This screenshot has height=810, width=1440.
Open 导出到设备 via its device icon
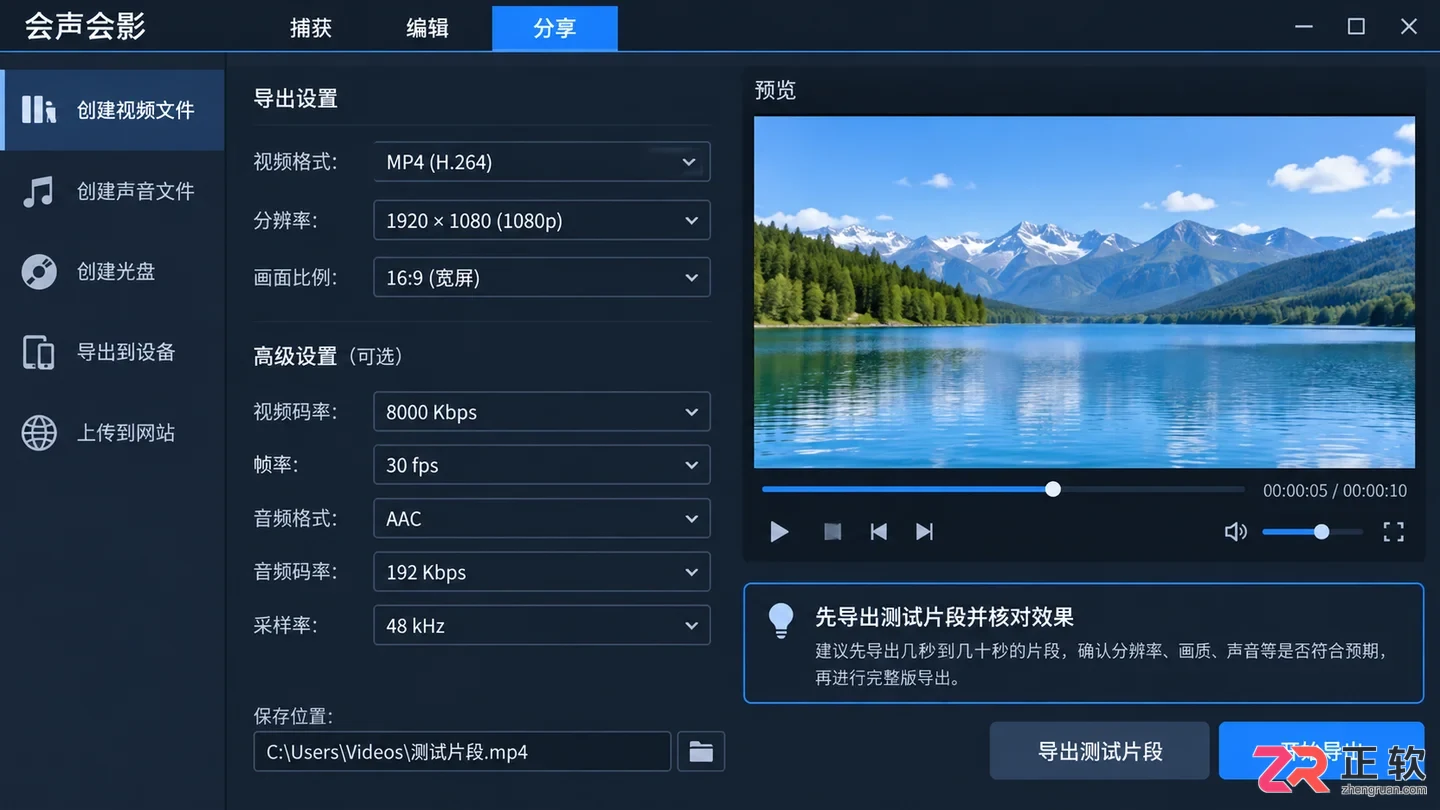pos(39,353)
